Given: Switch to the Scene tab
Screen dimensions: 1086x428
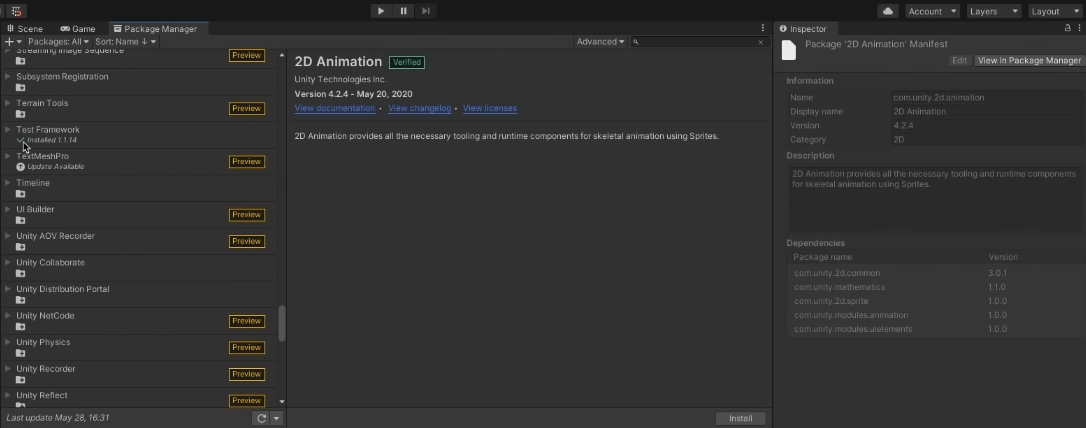Looking at the screenshot, I should click(x=25, y=29).
